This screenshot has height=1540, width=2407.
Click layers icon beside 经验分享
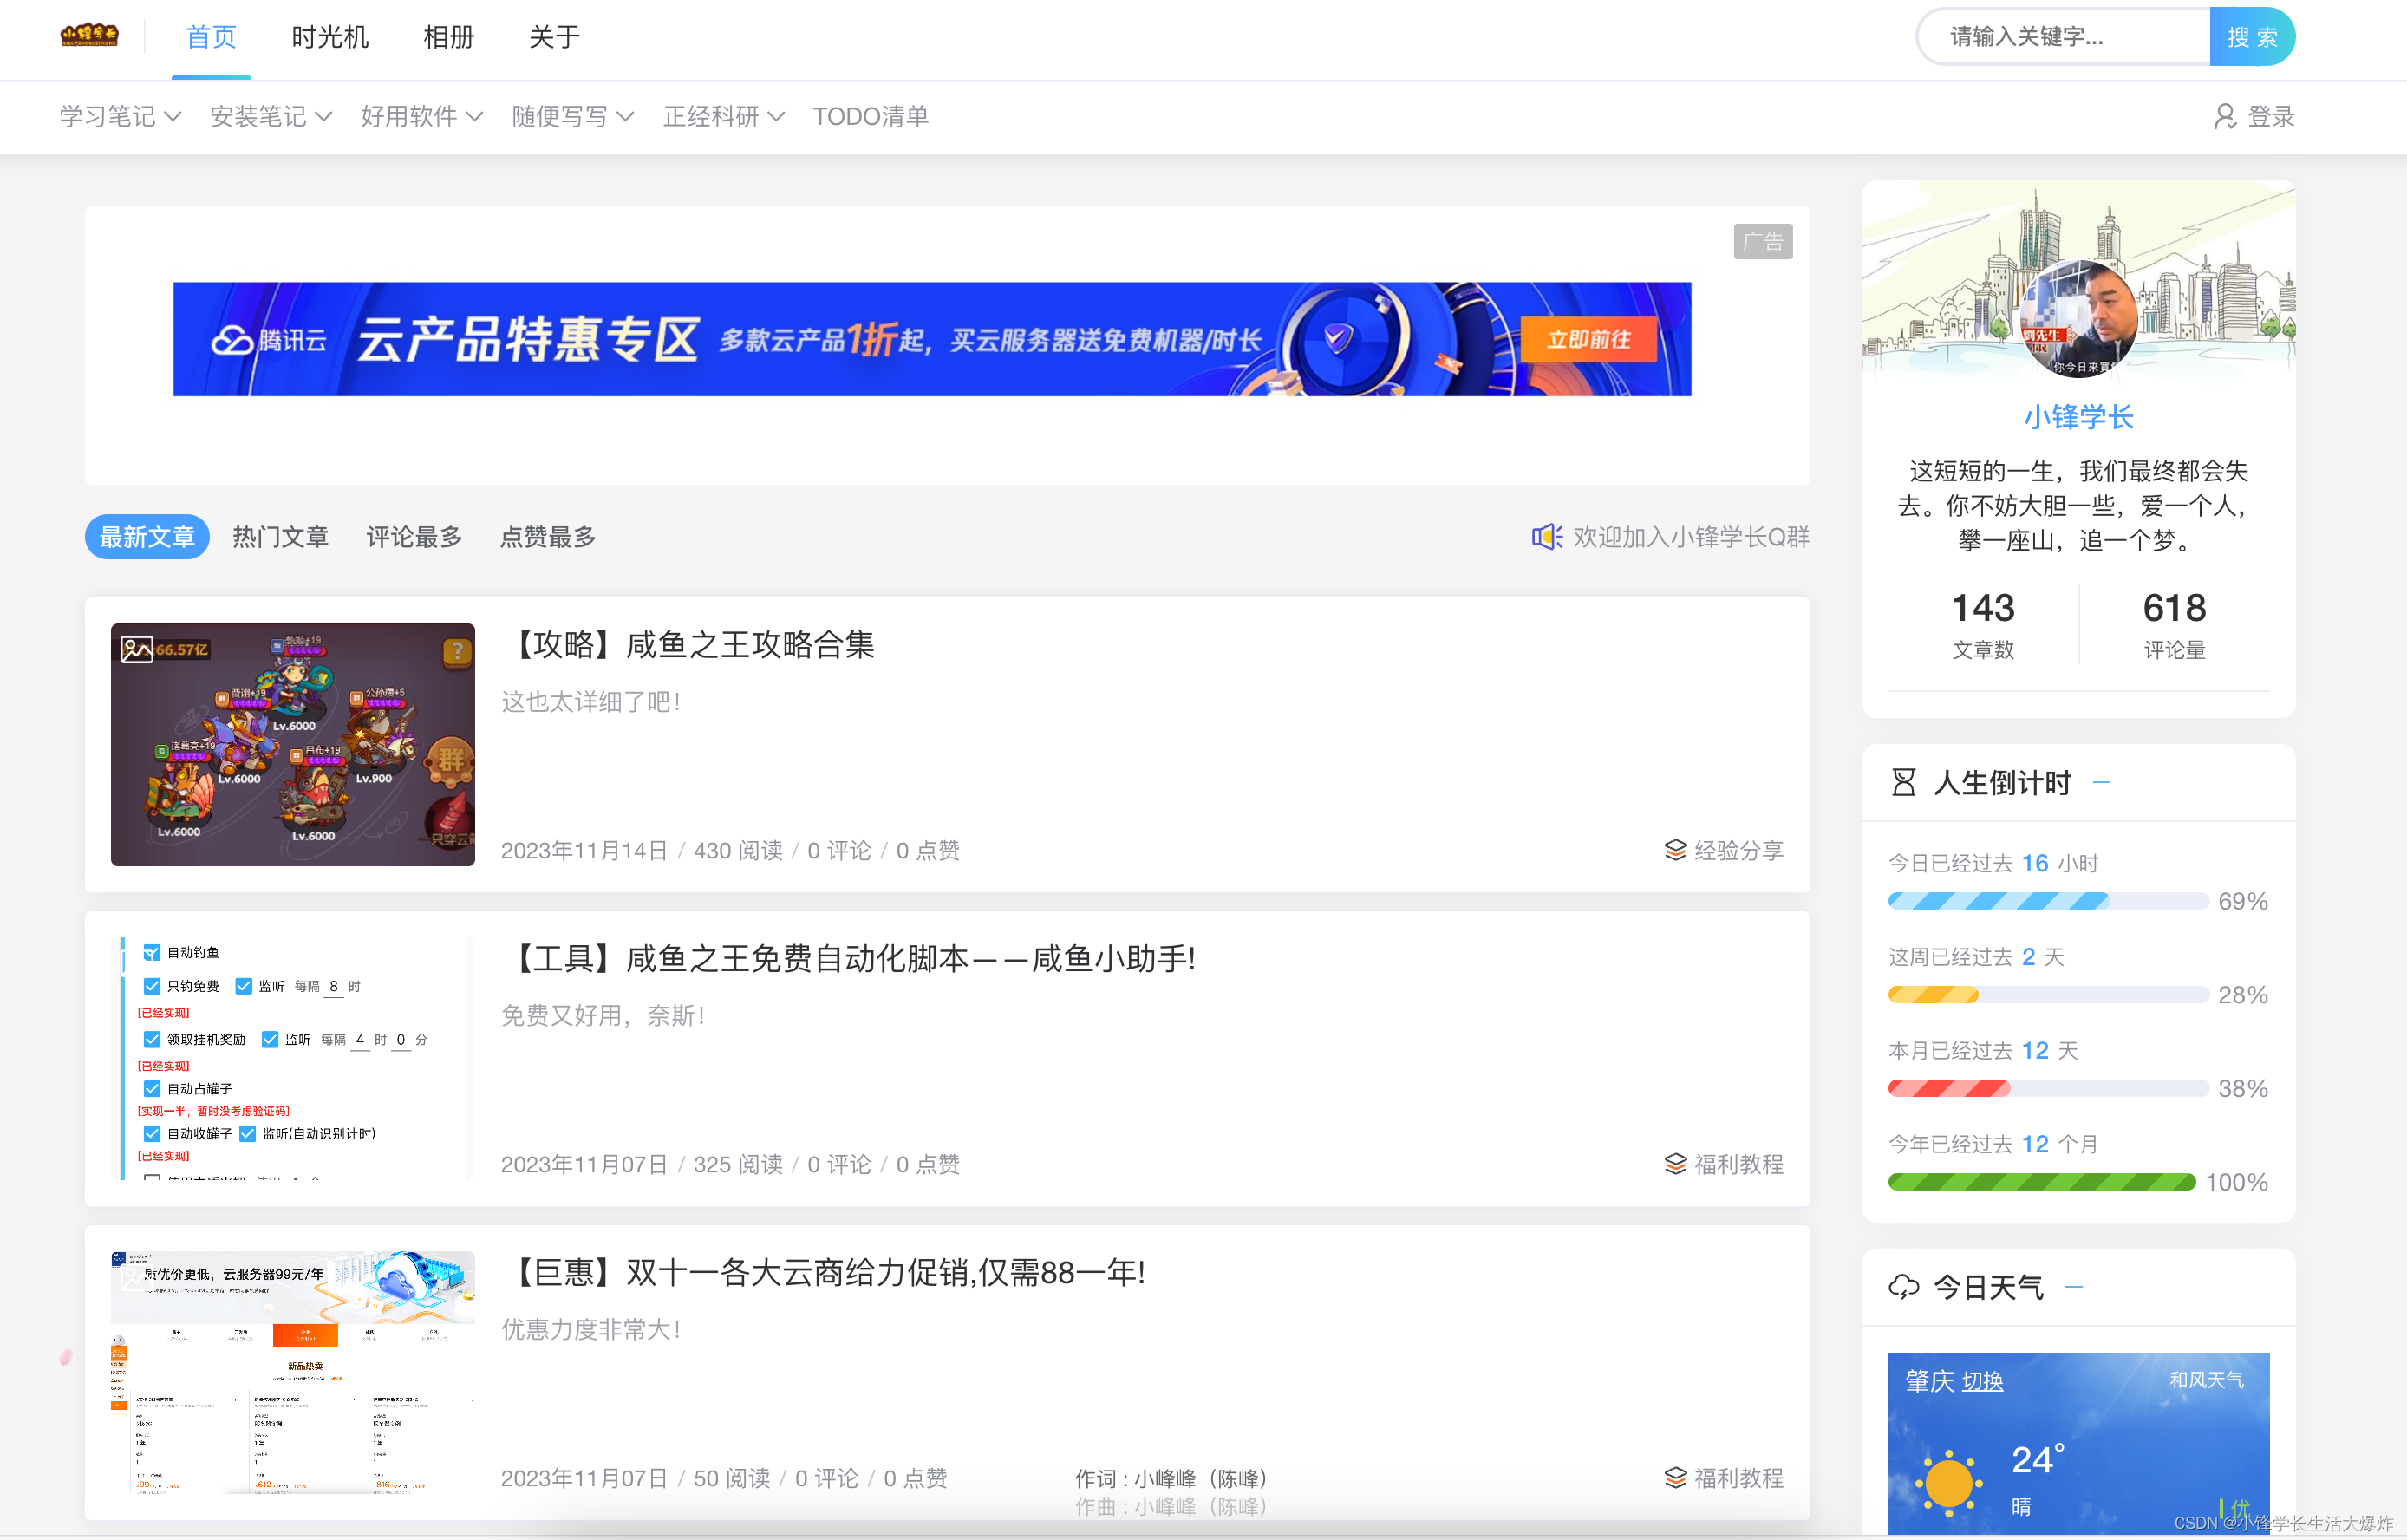[1675, 850]
